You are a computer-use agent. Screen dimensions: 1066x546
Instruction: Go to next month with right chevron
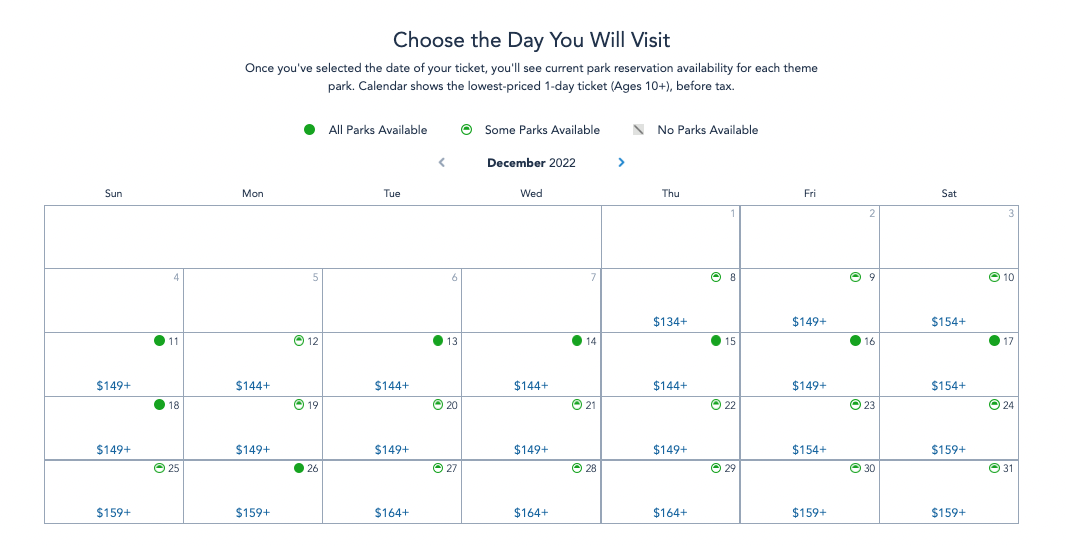[621, 163]
